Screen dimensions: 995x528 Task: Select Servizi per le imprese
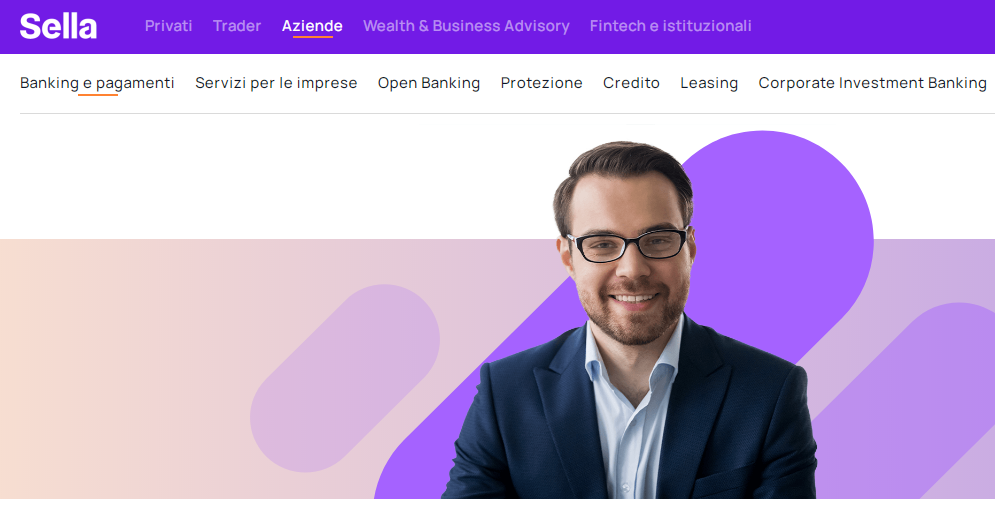pyautogui.click(x=276, y=83)
